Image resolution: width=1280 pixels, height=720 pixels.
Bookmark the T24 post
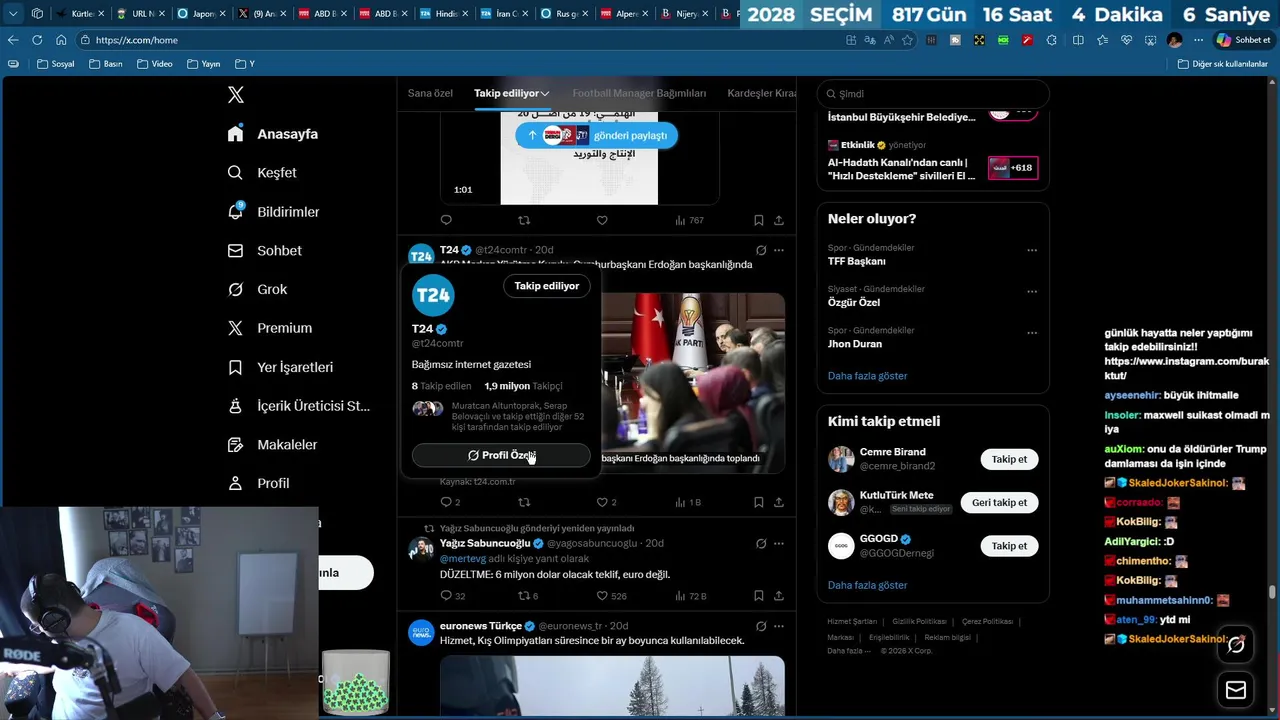(x=758, y=502)
